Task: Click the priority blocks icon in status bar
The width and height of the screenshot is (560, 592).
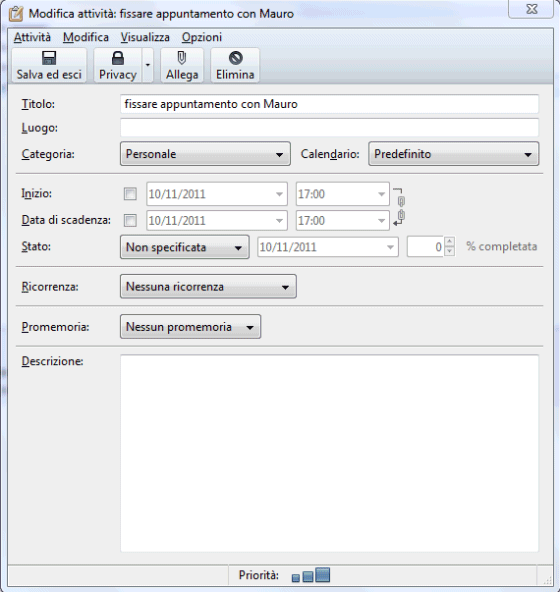Action: [x=311, y=575]
